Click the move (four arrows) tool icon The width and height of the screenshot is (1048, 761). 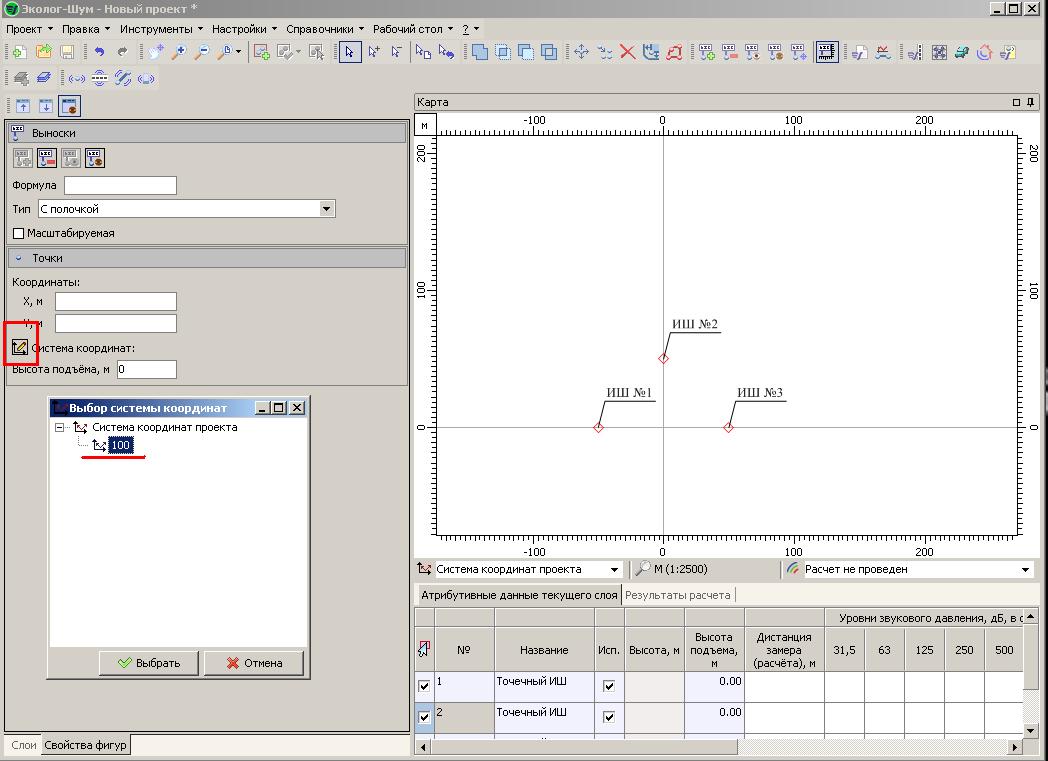pyautogui.click(x=581, y=52)
